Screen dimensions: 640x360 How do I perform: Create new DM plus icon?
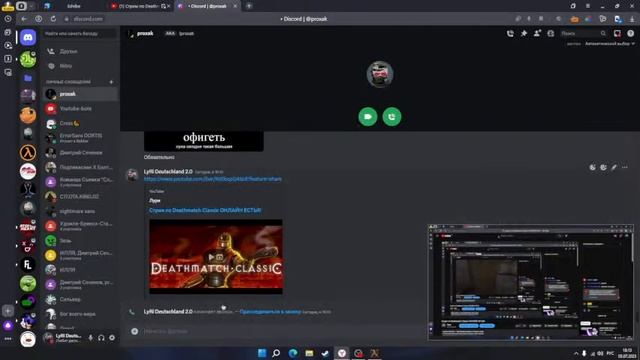111,82
